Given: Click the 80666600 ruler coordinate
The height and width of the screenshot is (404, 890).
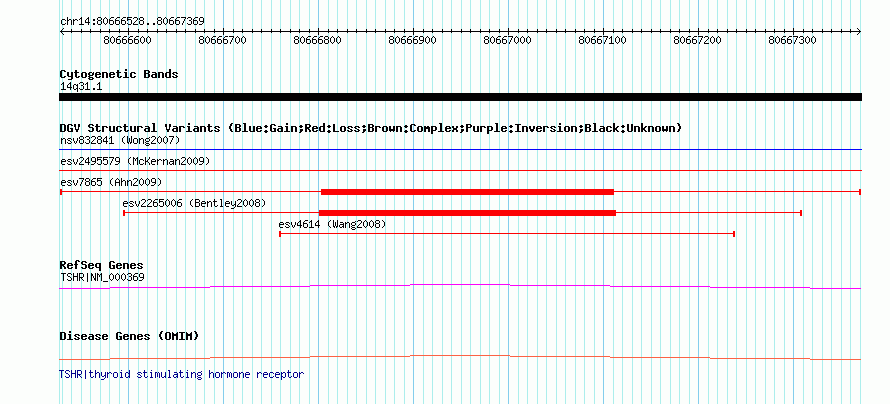Looking at the screenshot, I should pos(128,40).
